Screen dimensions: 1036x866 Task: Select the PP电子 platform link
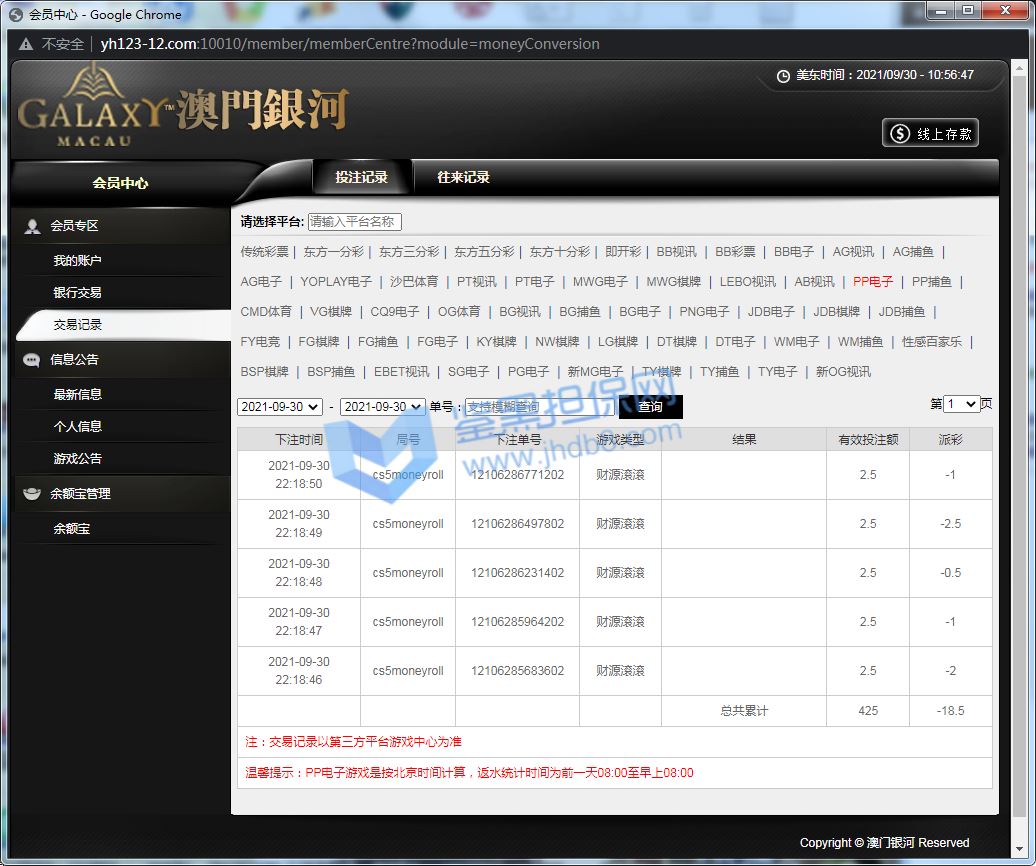point(872,281)
